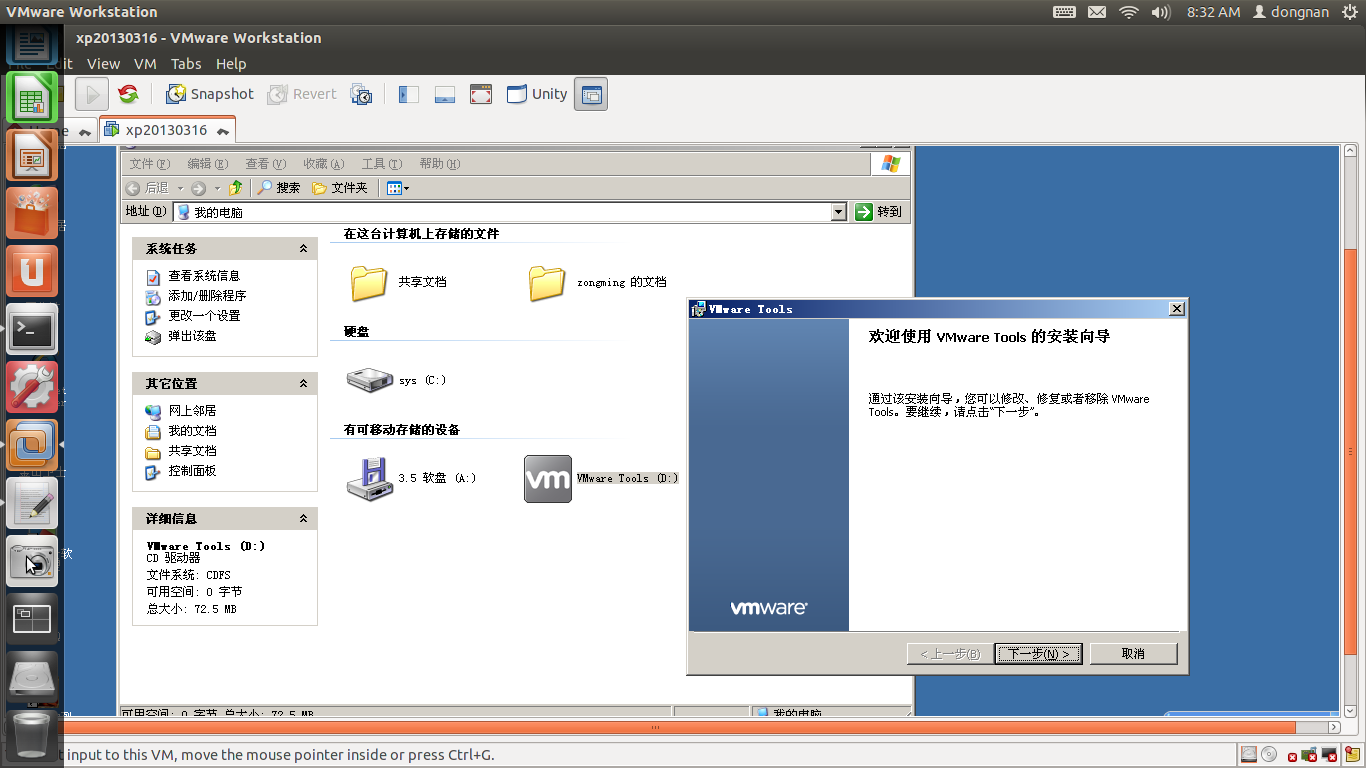Open the 文件(F) menu in Explorer
The width and height of the screenshot is (1366, 768).
coord(150,164)
